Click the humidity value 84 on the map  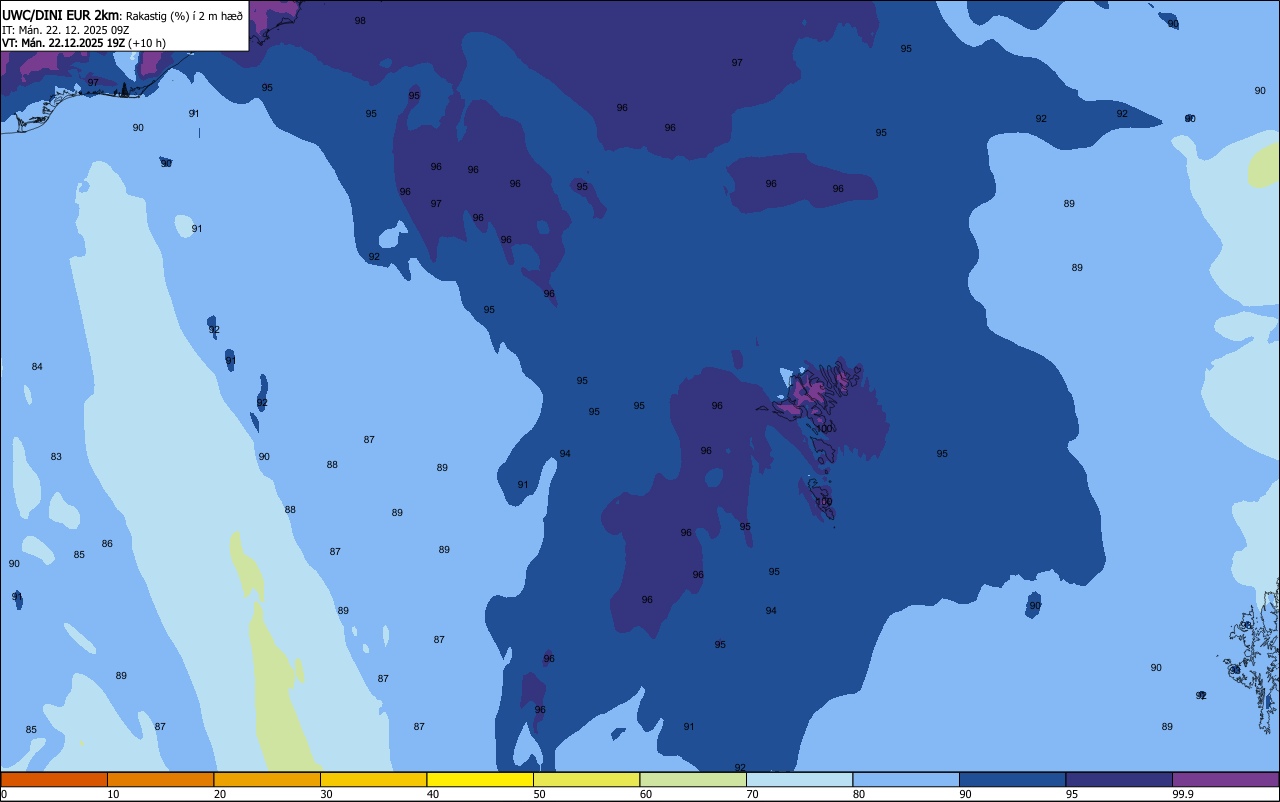coord(37,367)
